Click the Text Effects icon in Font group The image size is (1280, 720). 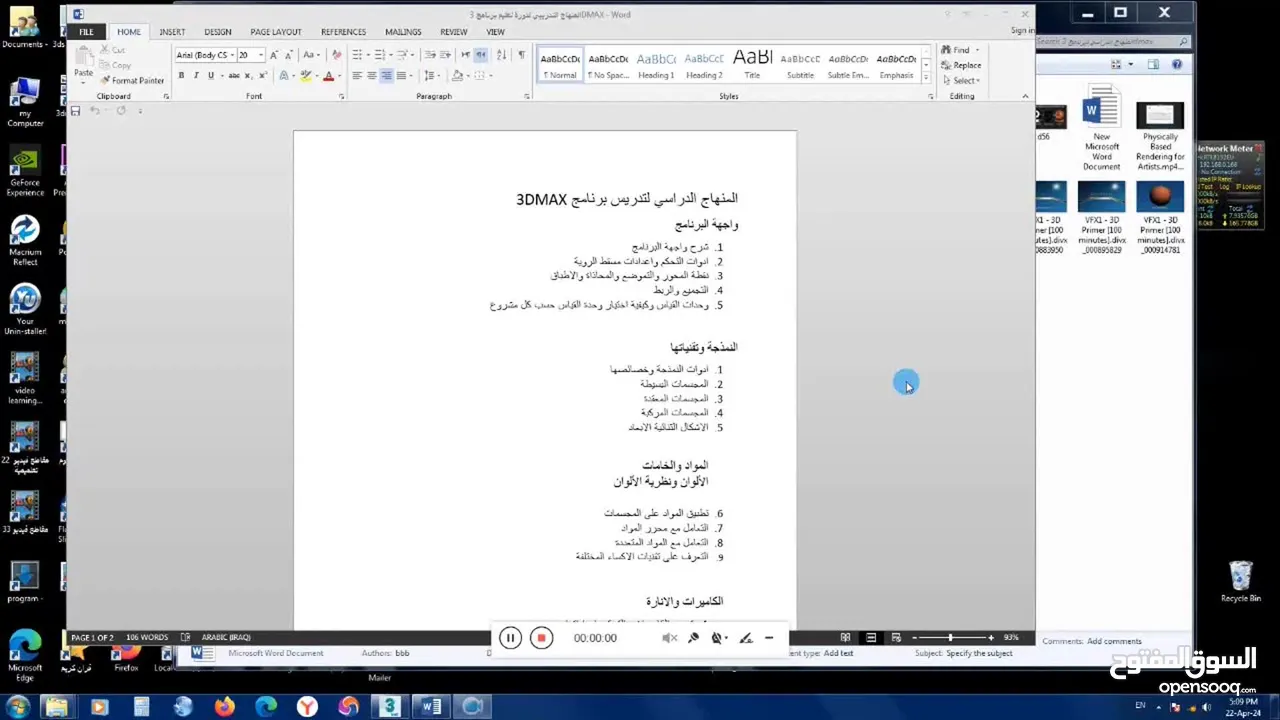[284, 76]
